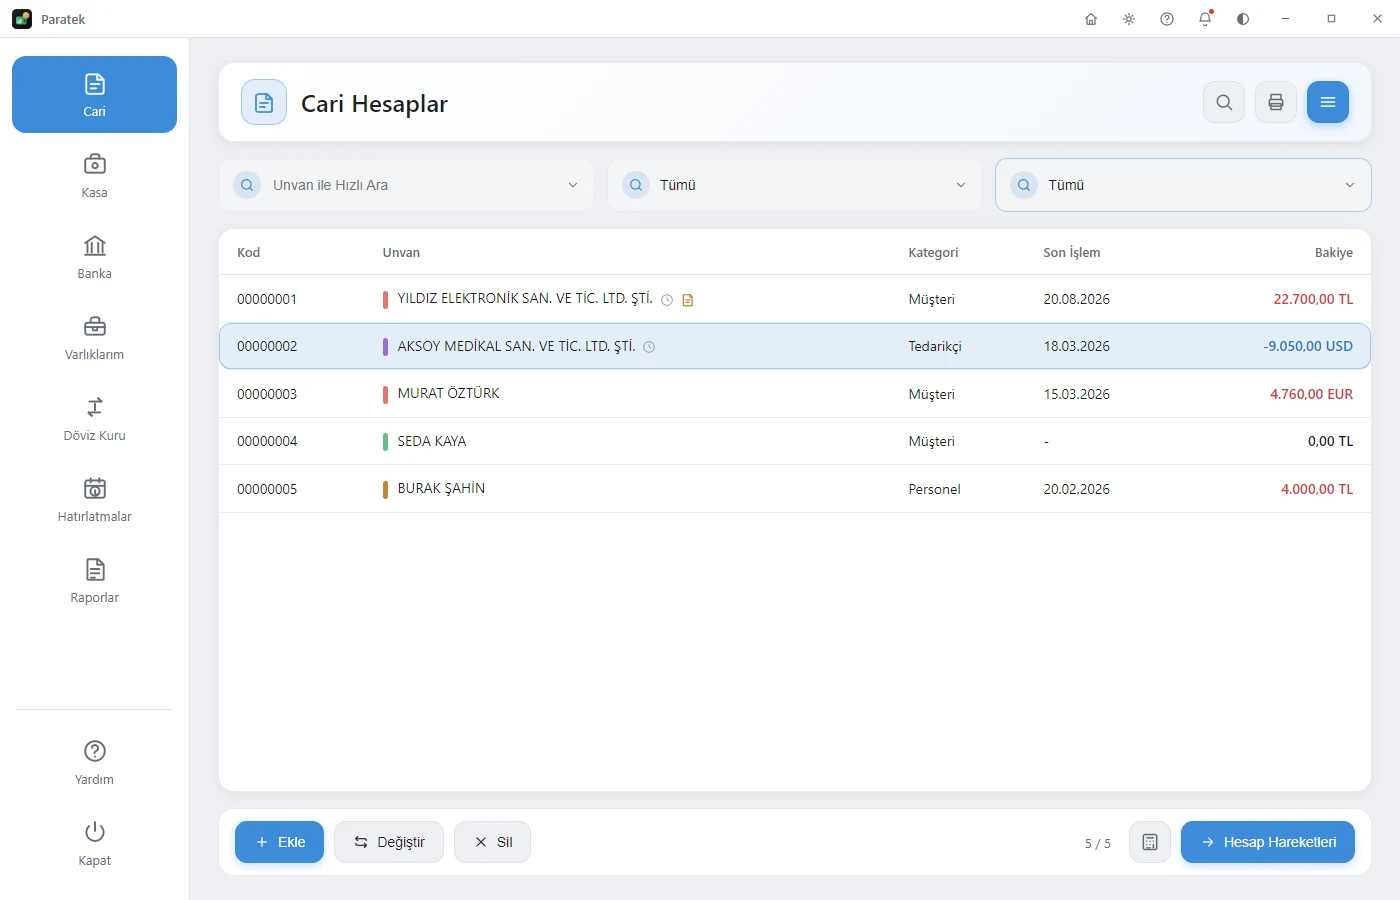Open the Raporlar section
1400x900 pixels.
click(x=94, y=581)
